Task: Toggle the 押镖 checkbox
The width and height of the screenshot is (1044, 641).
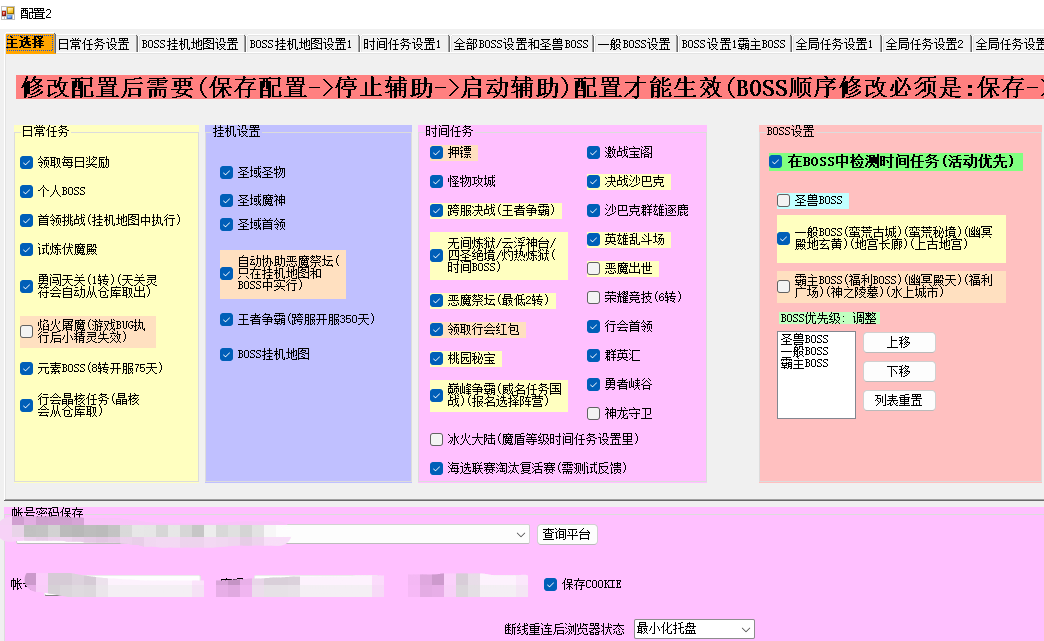Action: point(436,152)
